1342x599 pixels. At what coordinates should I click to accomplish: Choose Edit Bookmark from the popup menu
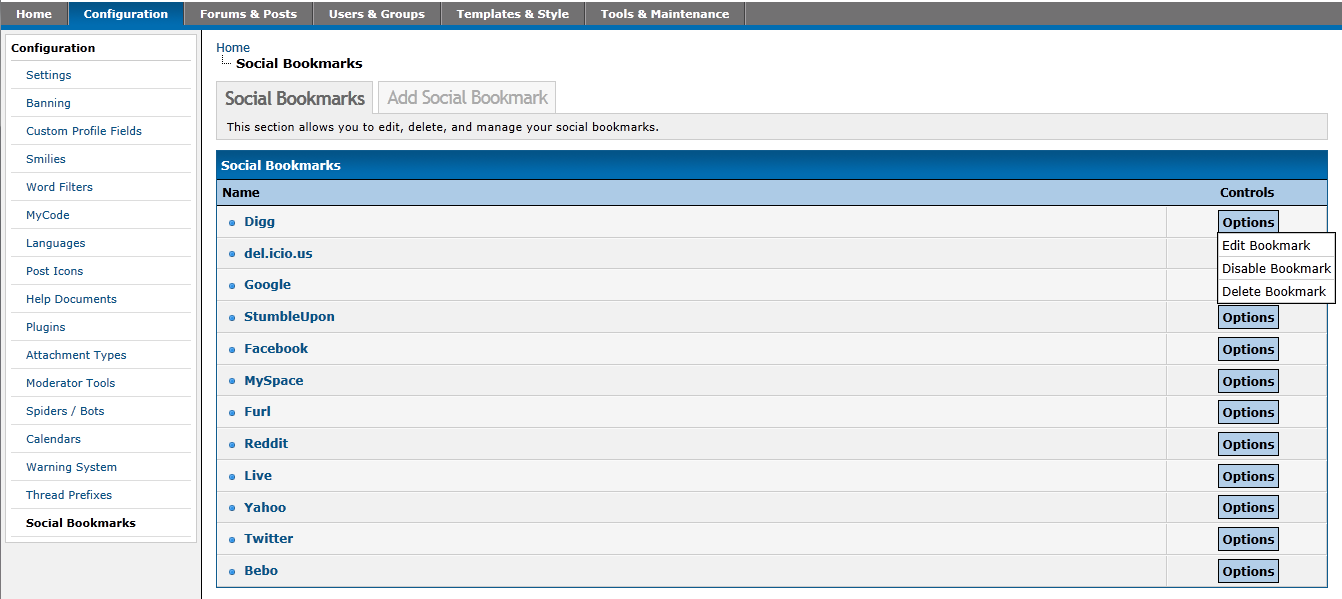click(x=1266, y=246)
